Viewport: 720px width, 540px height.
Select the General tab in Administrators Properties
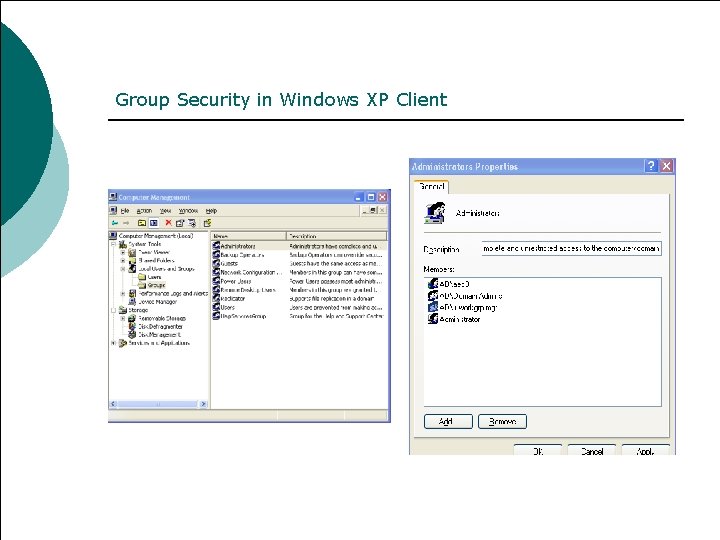pos(432,187)
